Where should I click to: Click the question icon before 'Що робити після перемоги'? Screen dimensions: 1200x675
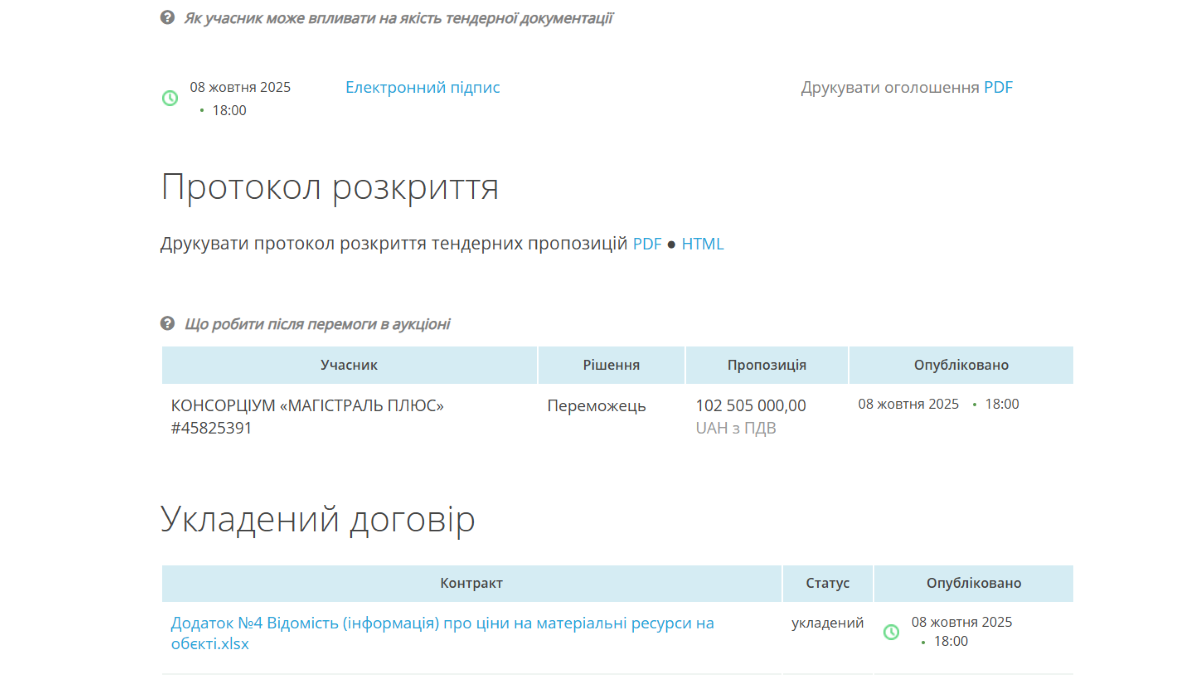coord(168,324)
